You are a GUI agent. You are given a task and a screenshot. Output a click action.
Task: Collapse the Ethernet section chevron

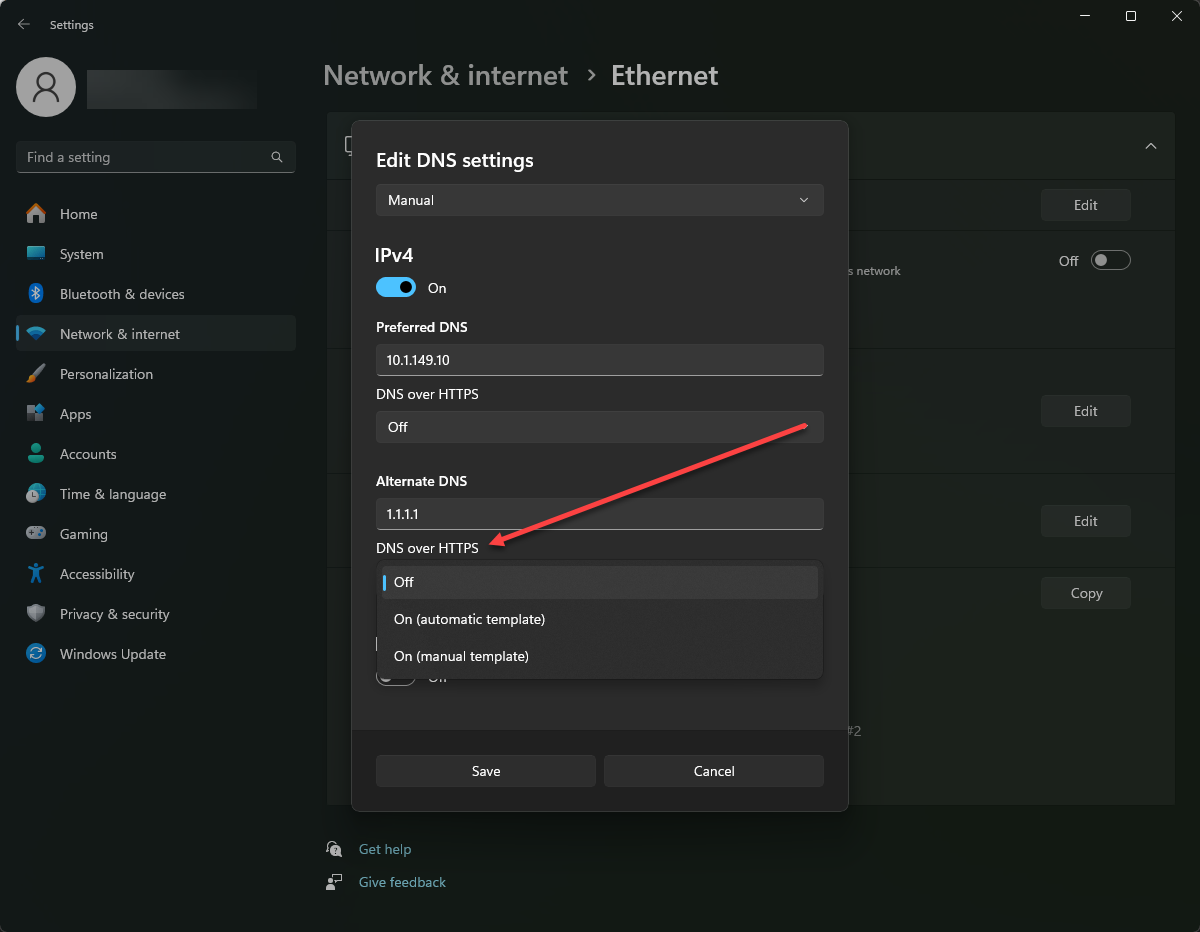[x=1151, y=146]
